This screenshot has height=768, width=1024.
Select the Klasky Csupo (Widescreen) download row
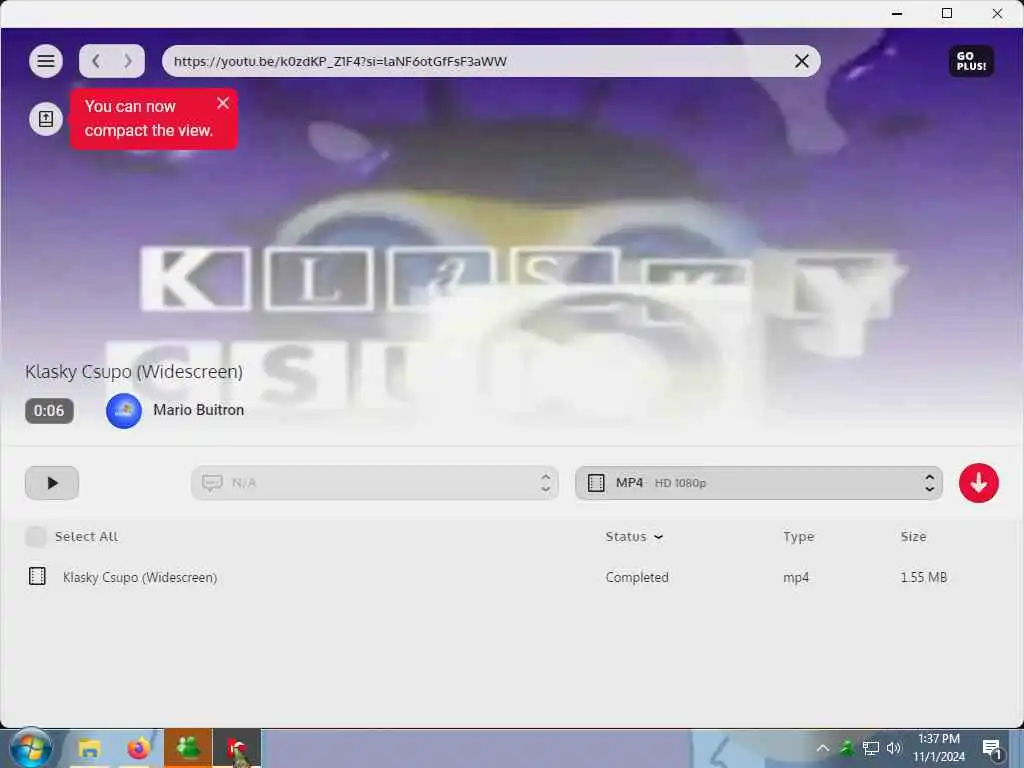pyautogui.click(x=512, y=577)
